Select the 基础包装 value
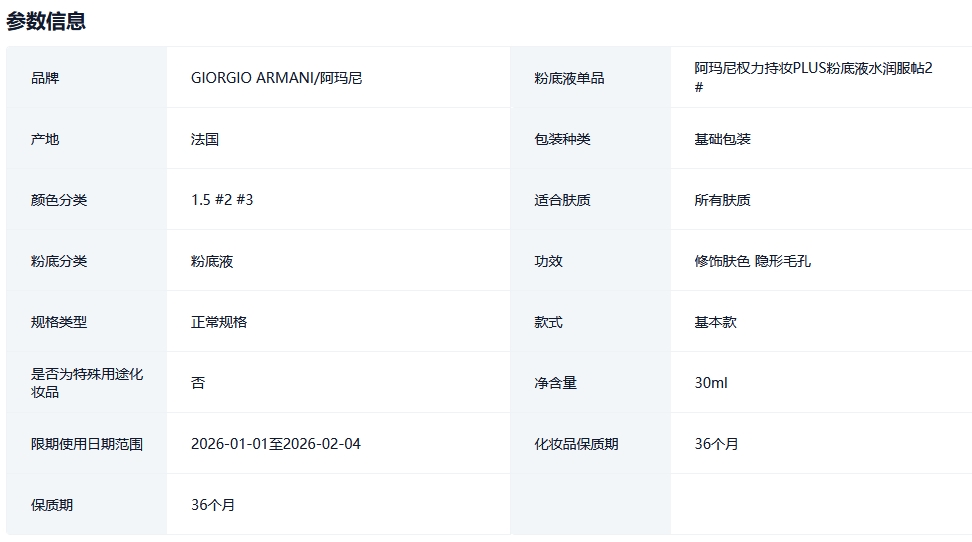 [x=722, y=139]
